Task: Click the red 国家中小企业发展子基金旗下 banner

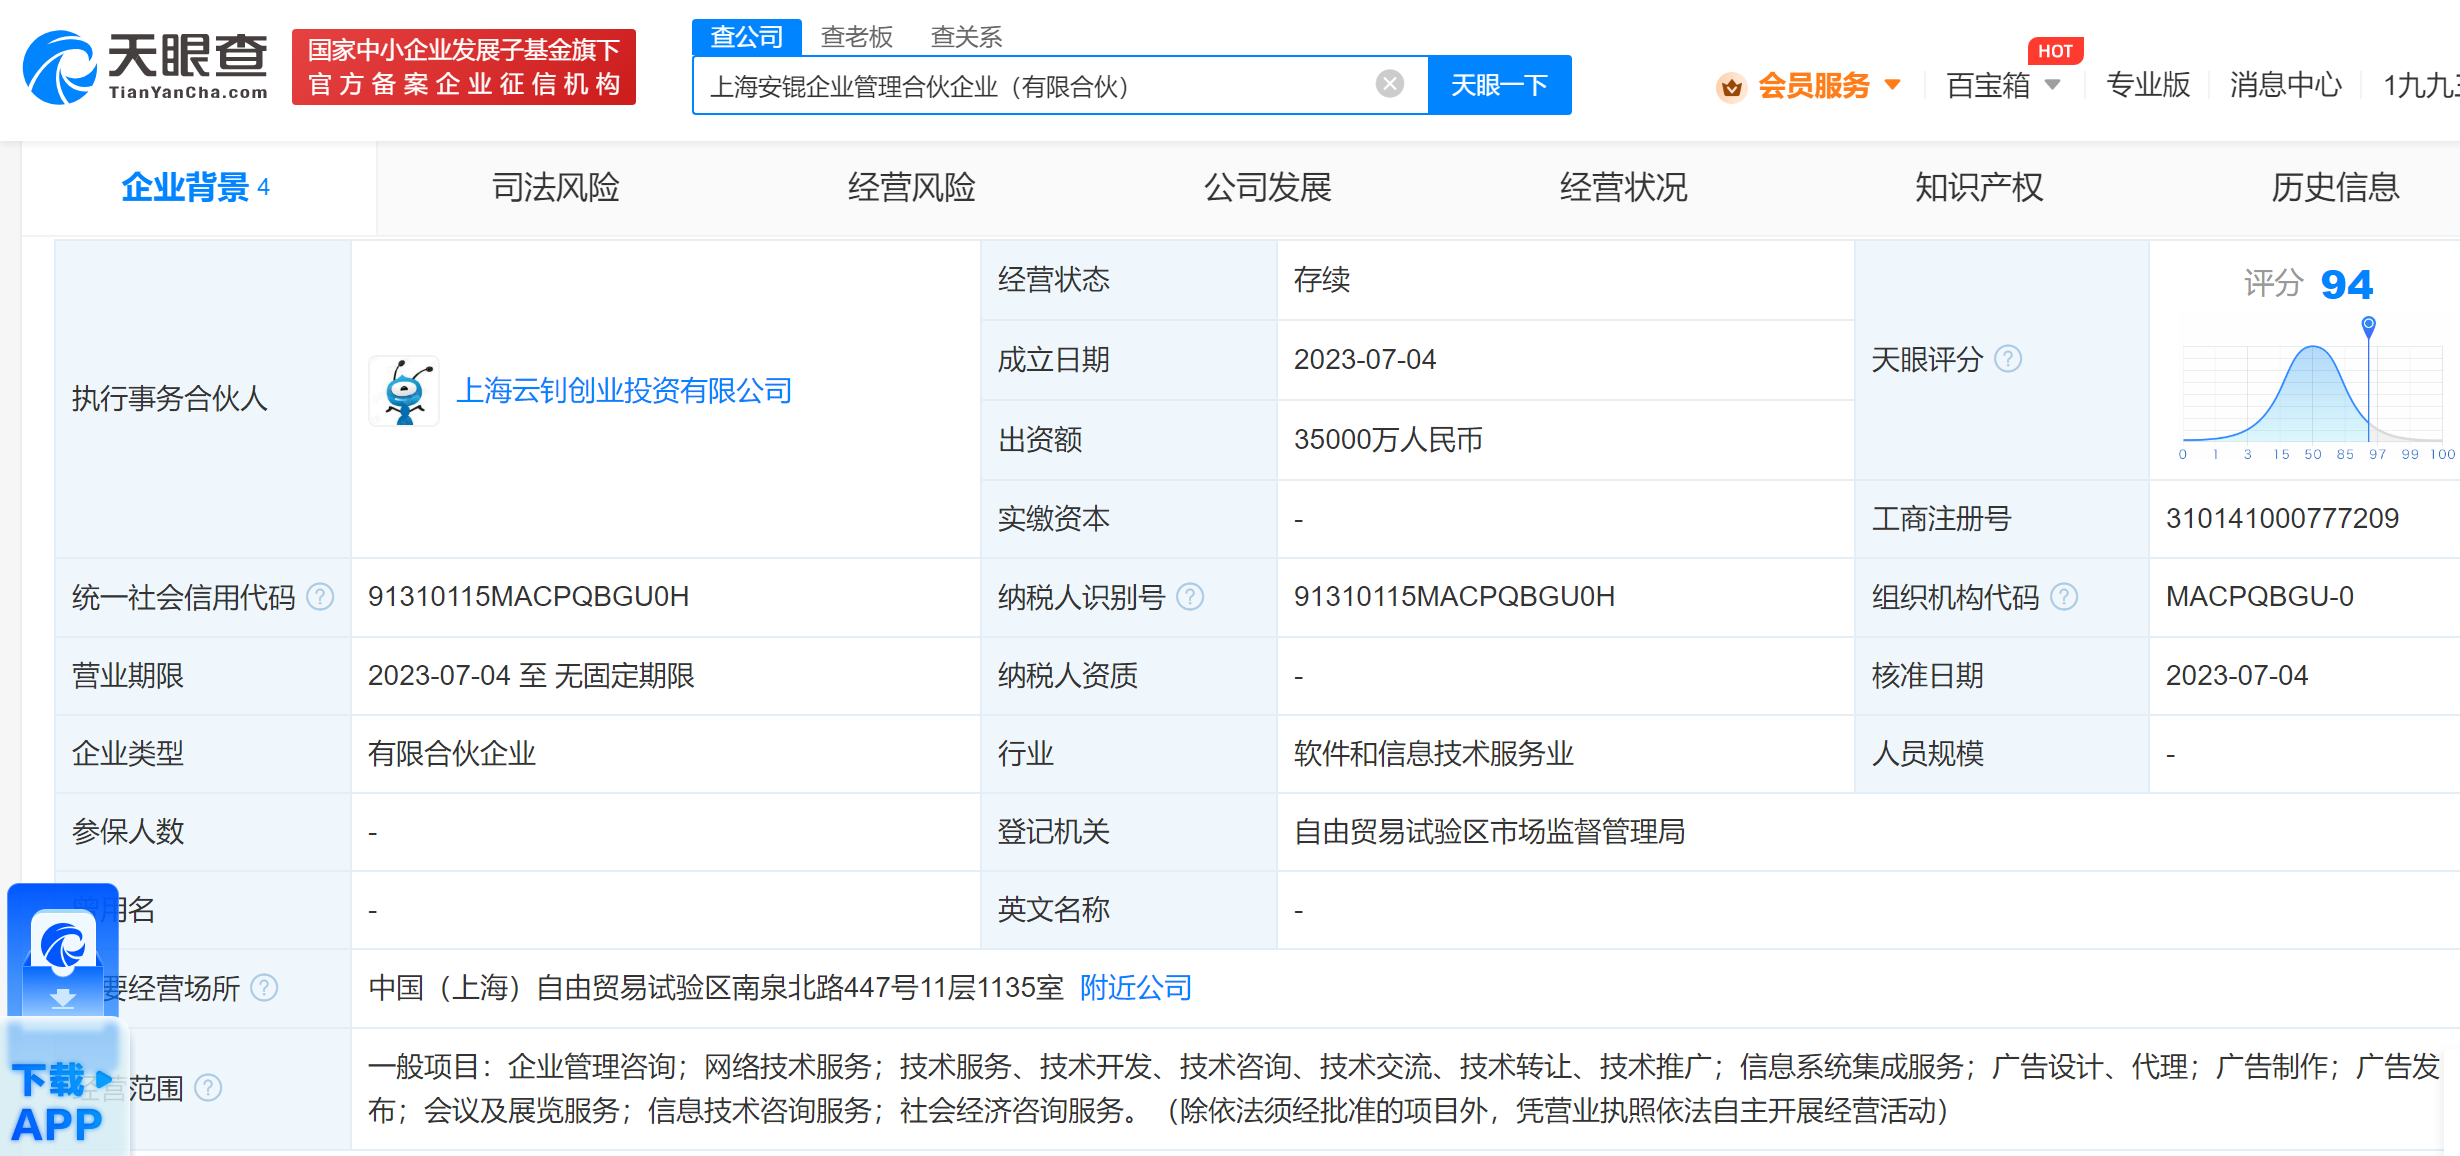Action: tap(464, 67)
